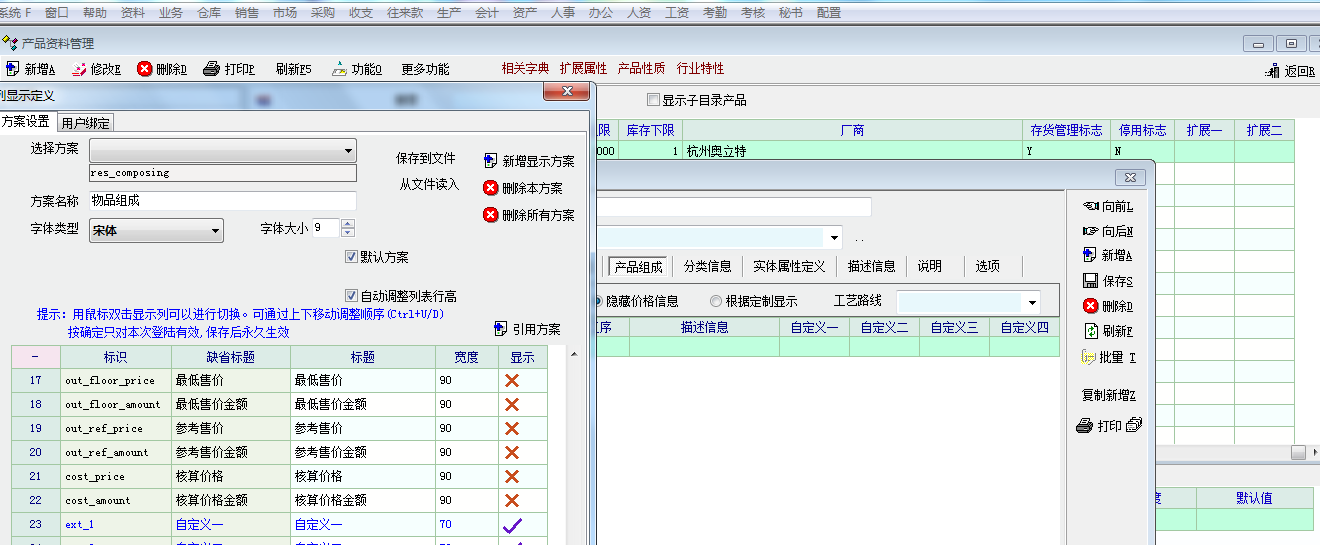This screenshot has width=1320, height=545.
Task: Click the 打印 printer icon in main toolbar
Action: pos(211,69)
